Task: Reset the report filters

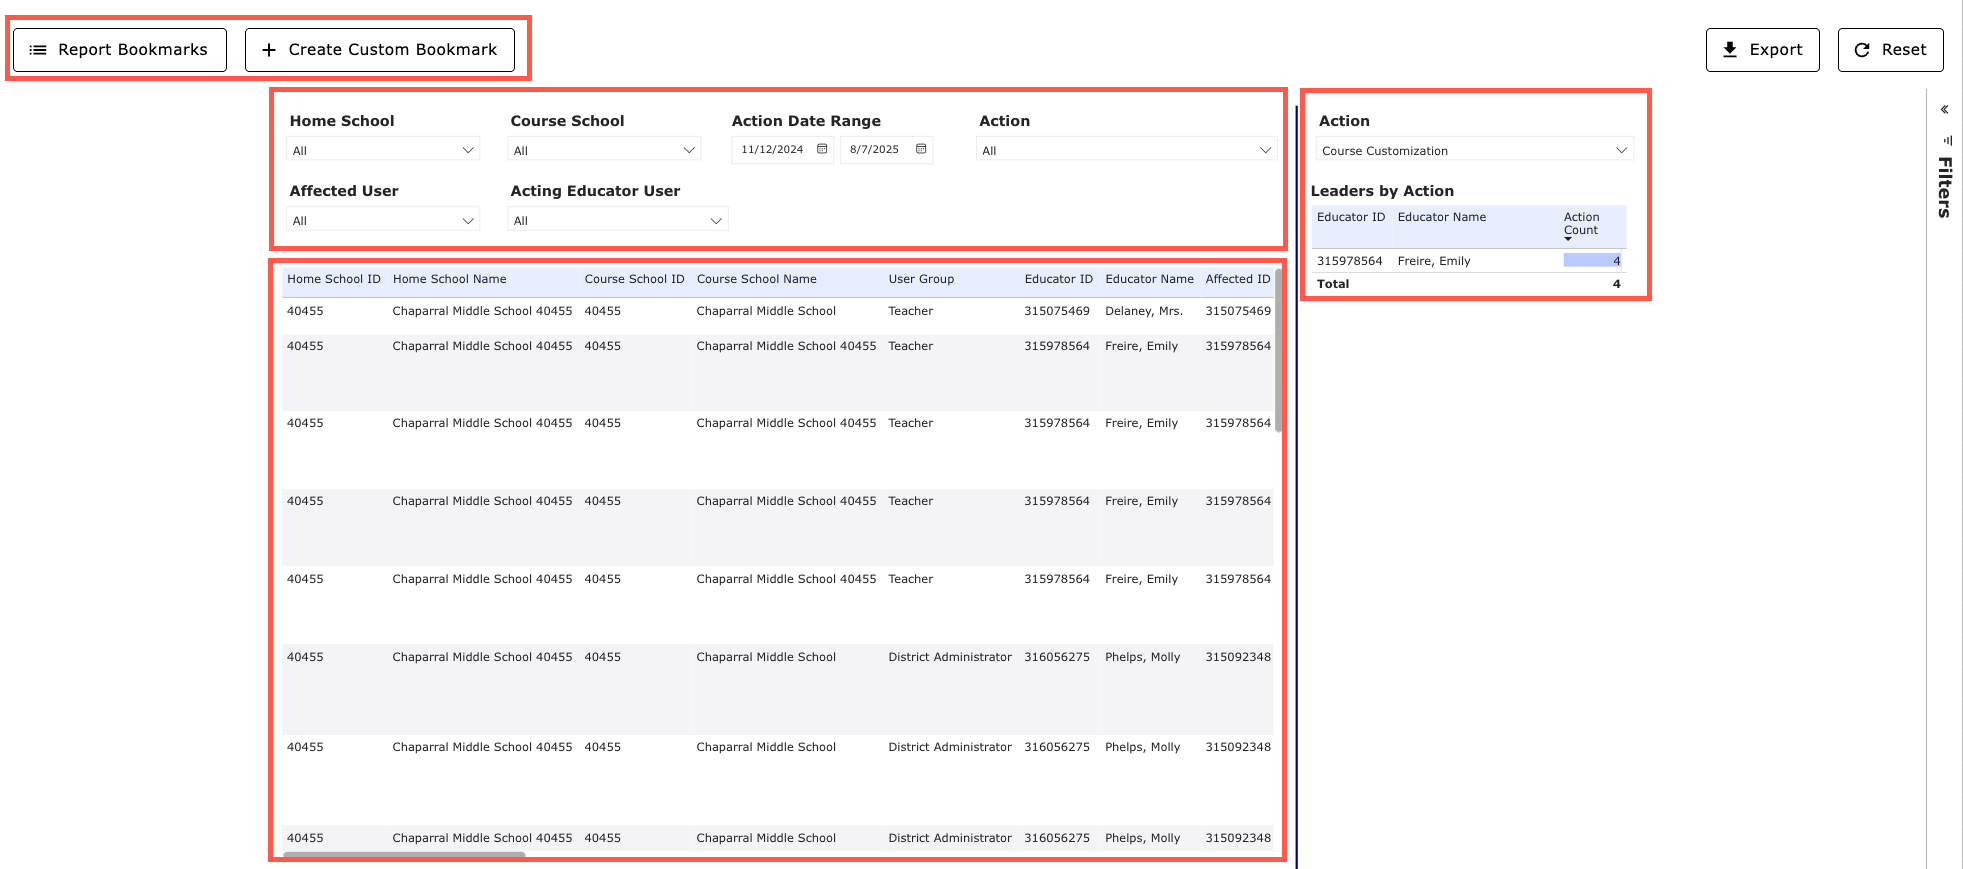Action: tap(1890, 50)
